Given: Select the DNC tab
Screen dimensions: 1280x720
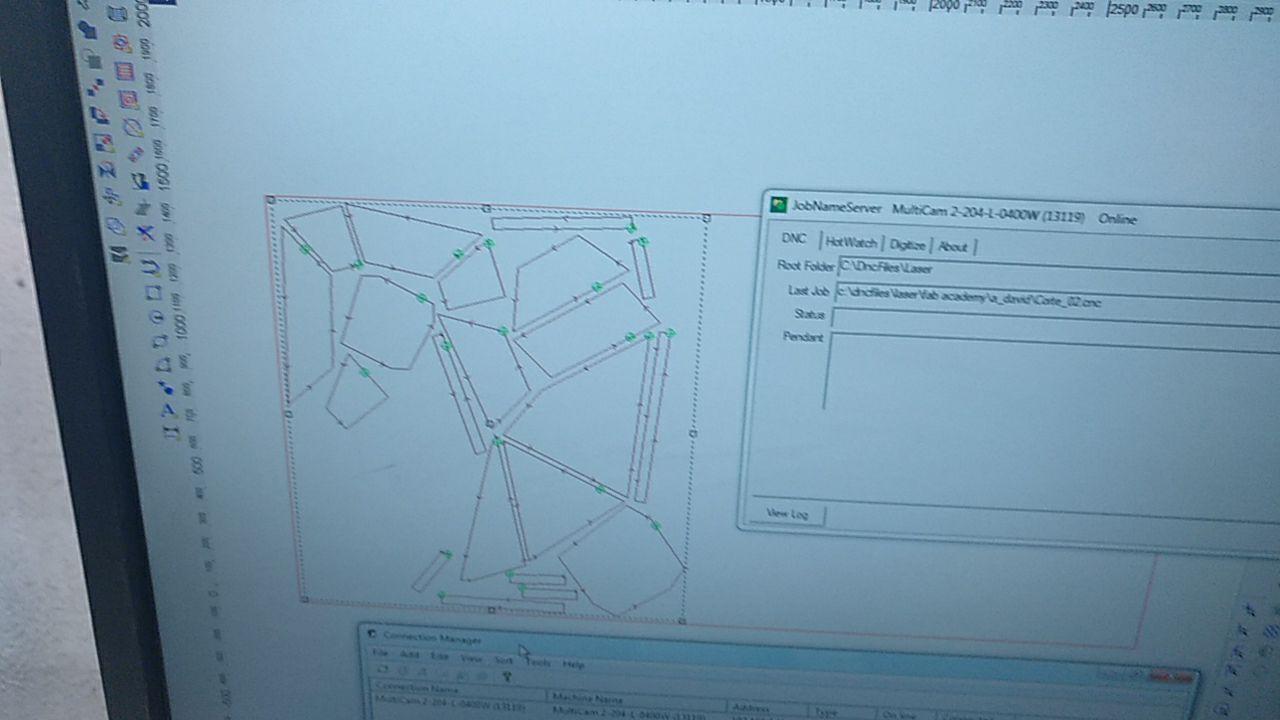Looking at the screenshot, I should tap(793, 239).
